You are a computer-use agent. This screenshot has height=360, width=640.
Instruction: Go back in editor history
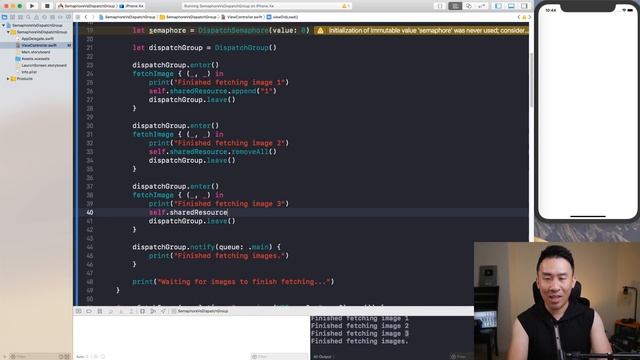coord(86,17)
